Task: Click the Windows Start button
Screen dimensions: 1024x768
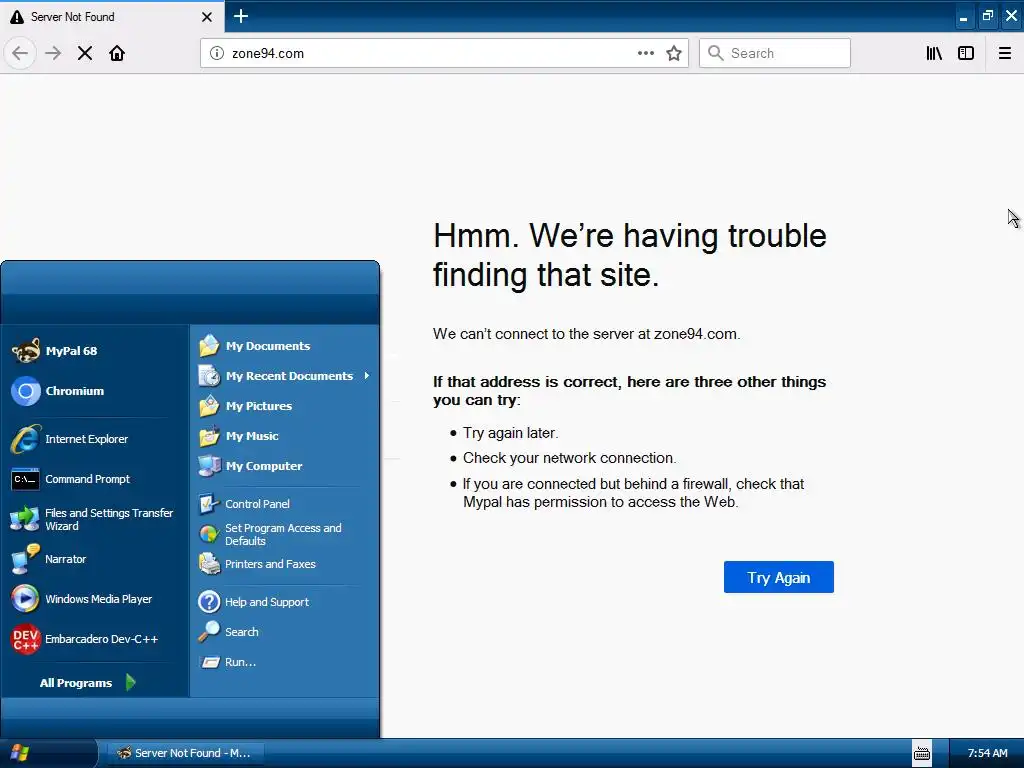Action: pyautogui.click(x=47, y=753)
